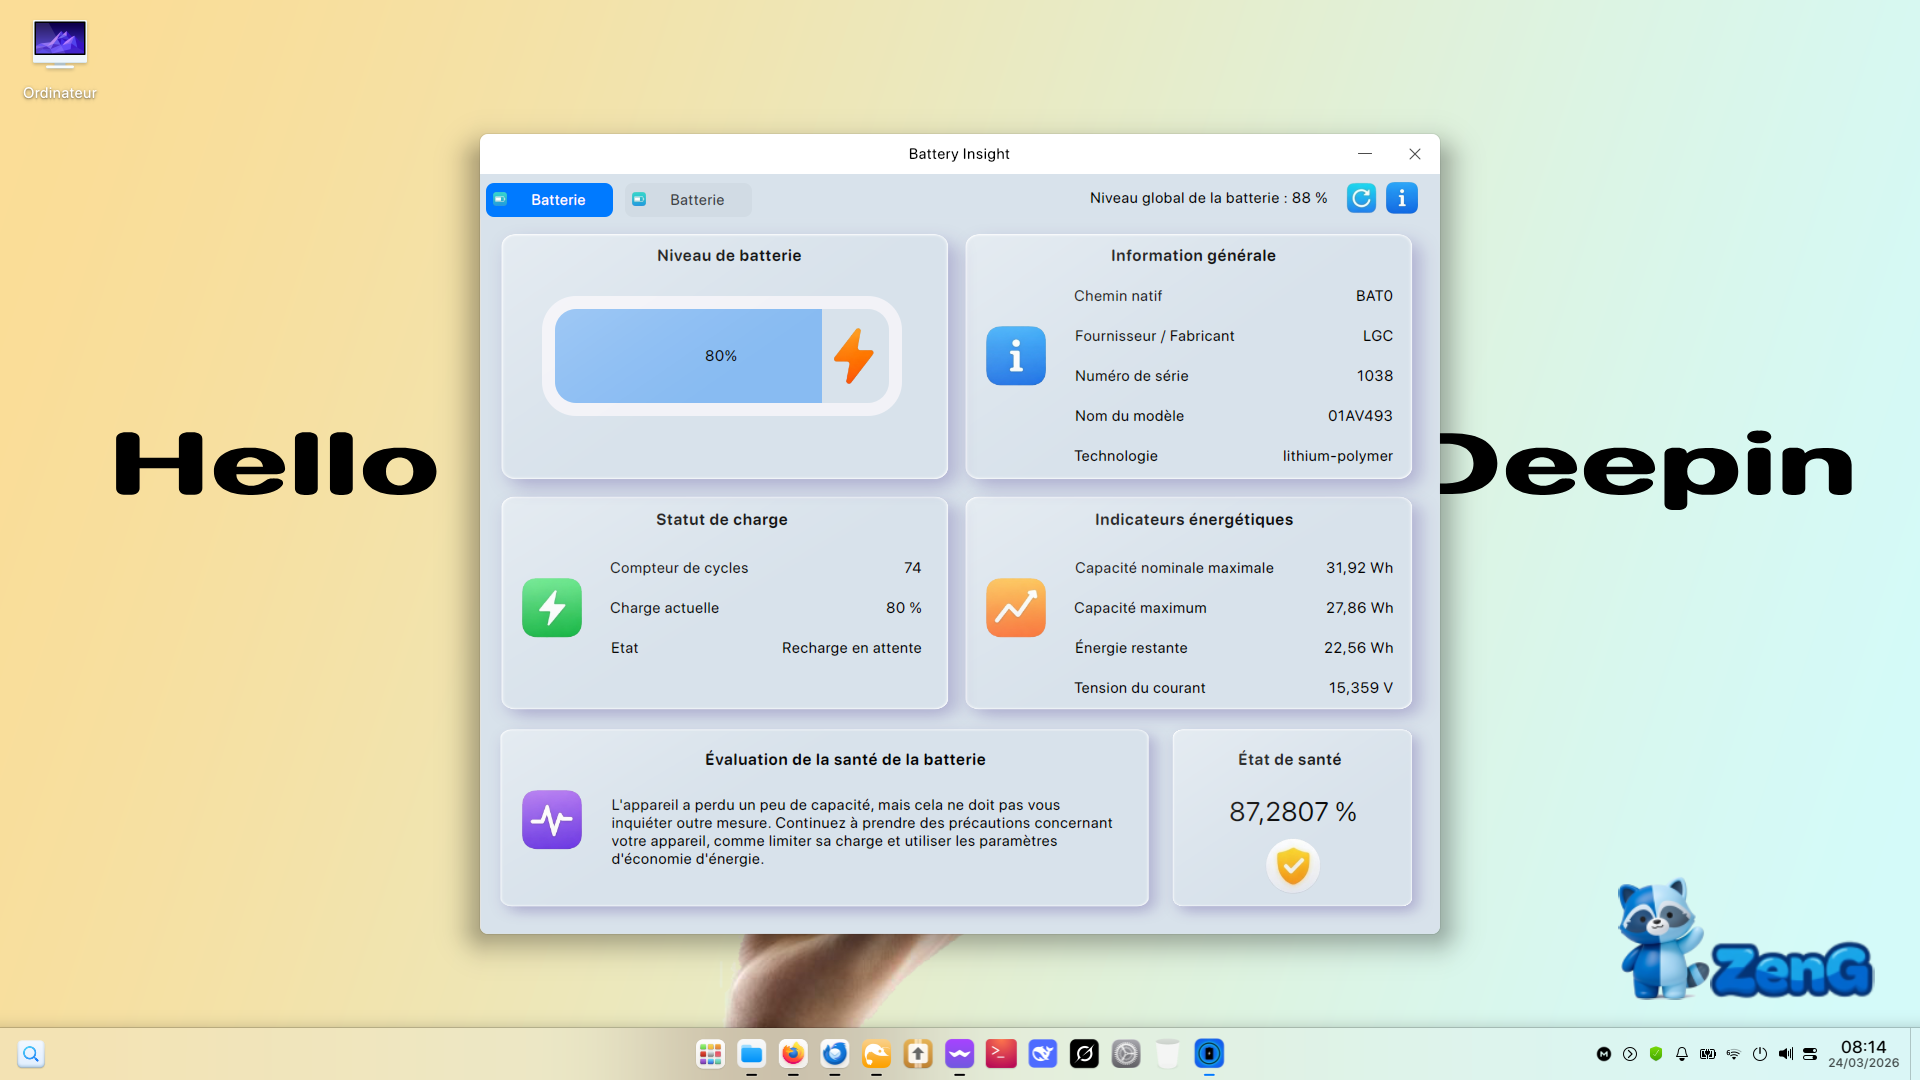Click the green charging bolt icon

coord(552,608)
